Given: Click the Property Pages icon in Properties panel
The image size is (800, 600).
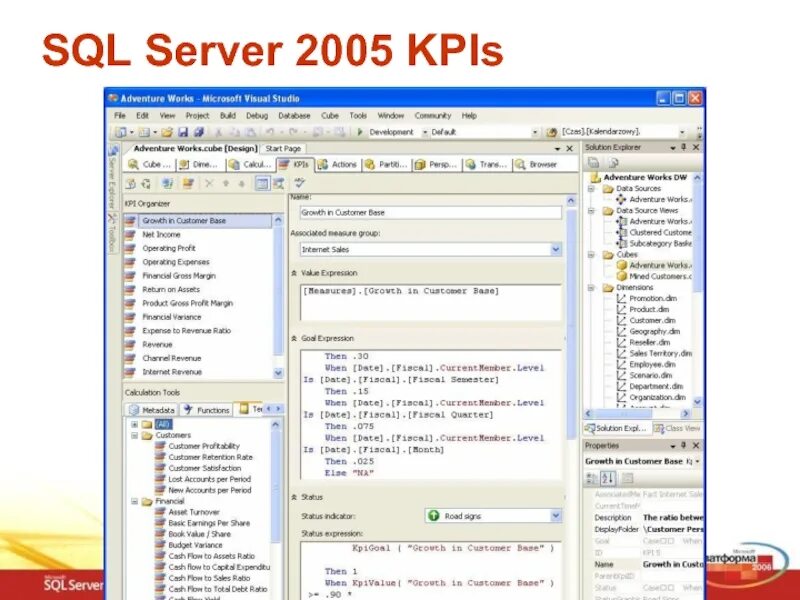Looking at the screenshot, I should tap(628, 478).
